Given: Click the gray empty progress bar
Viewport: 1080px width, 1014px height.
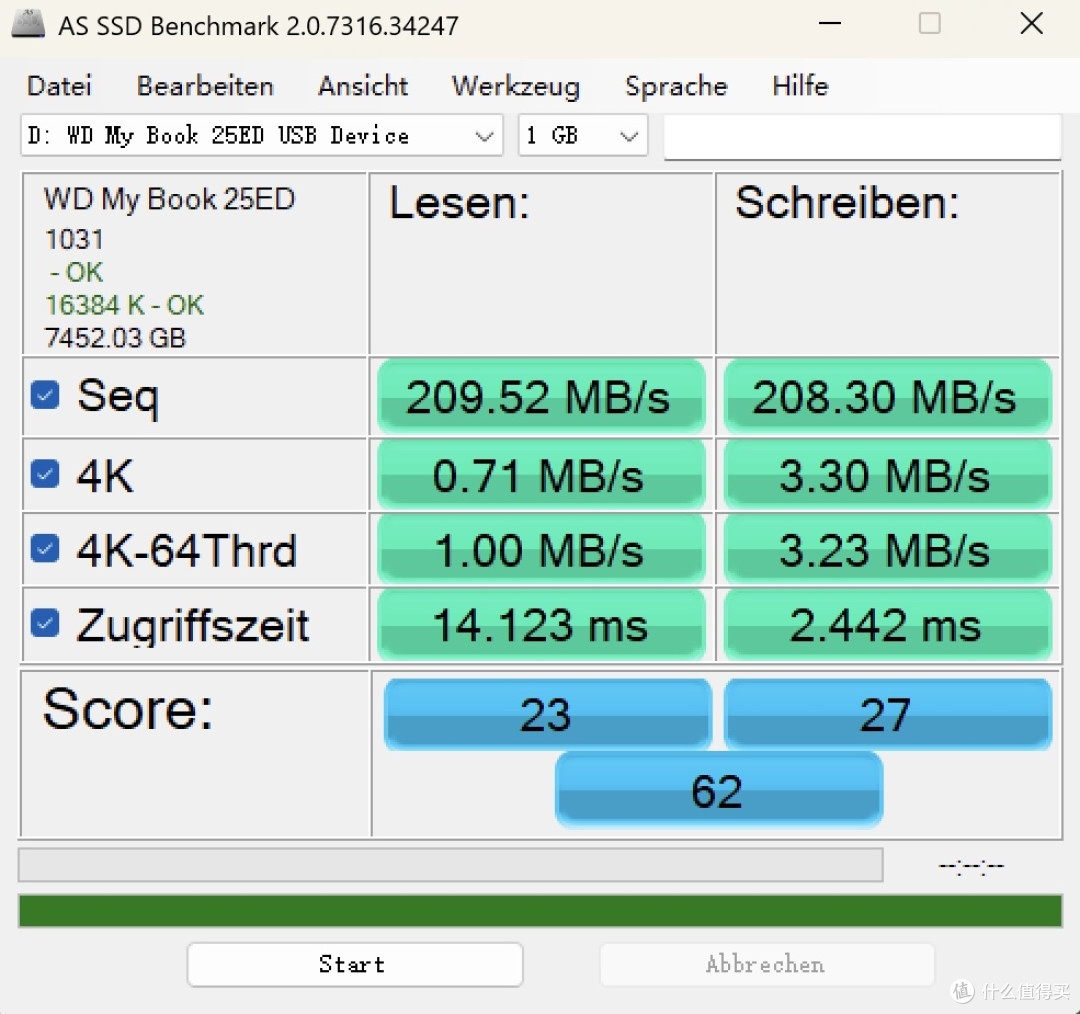Looking at the screenshot, I should 450,865.
